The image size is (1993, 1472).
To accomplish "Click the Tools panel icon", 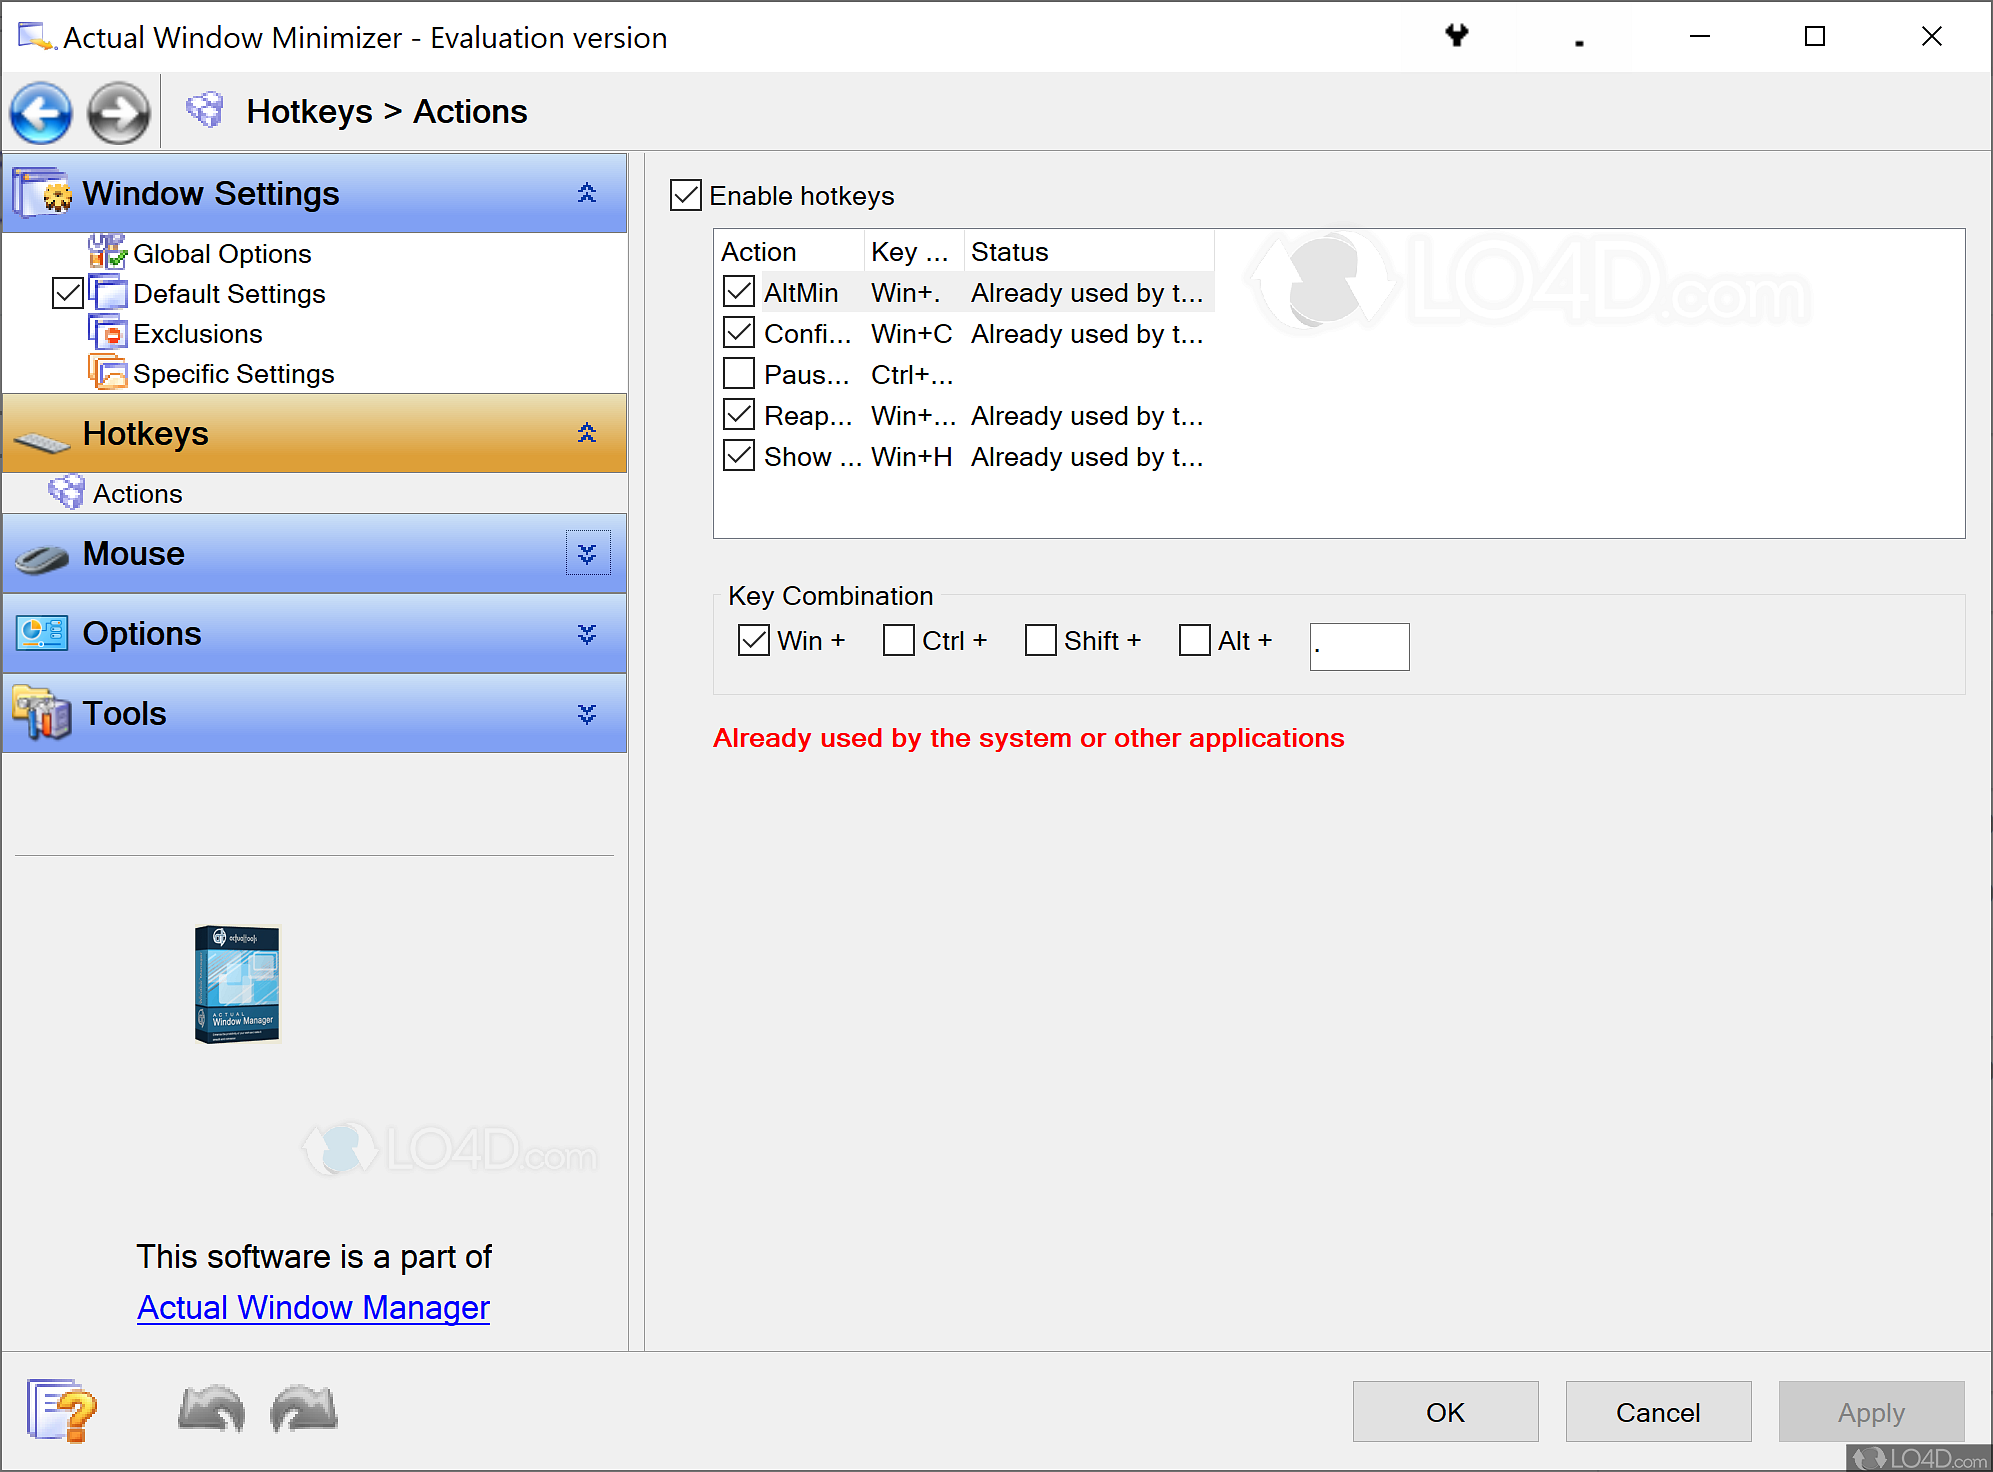I will coord(38,712).
